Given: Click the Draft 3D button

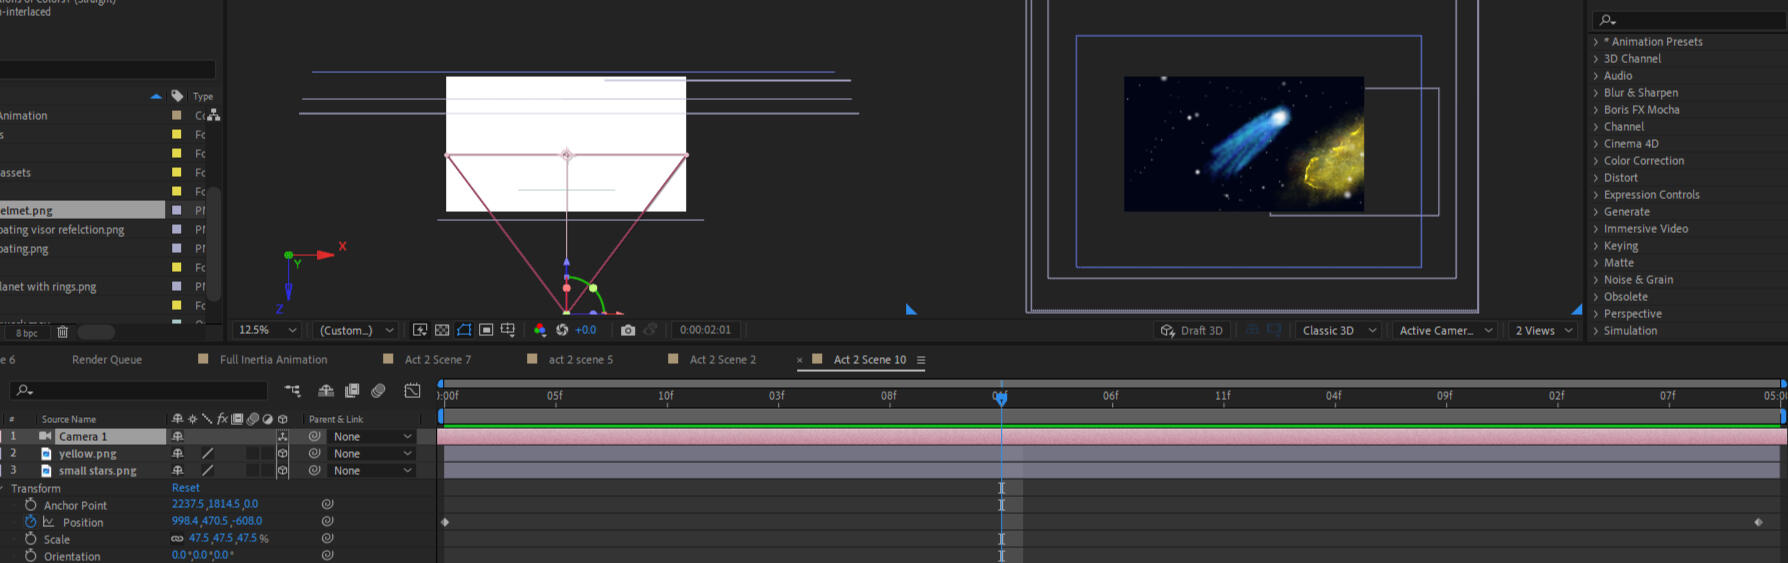Looking at the screenshot, I should [x=1191, y=331].
